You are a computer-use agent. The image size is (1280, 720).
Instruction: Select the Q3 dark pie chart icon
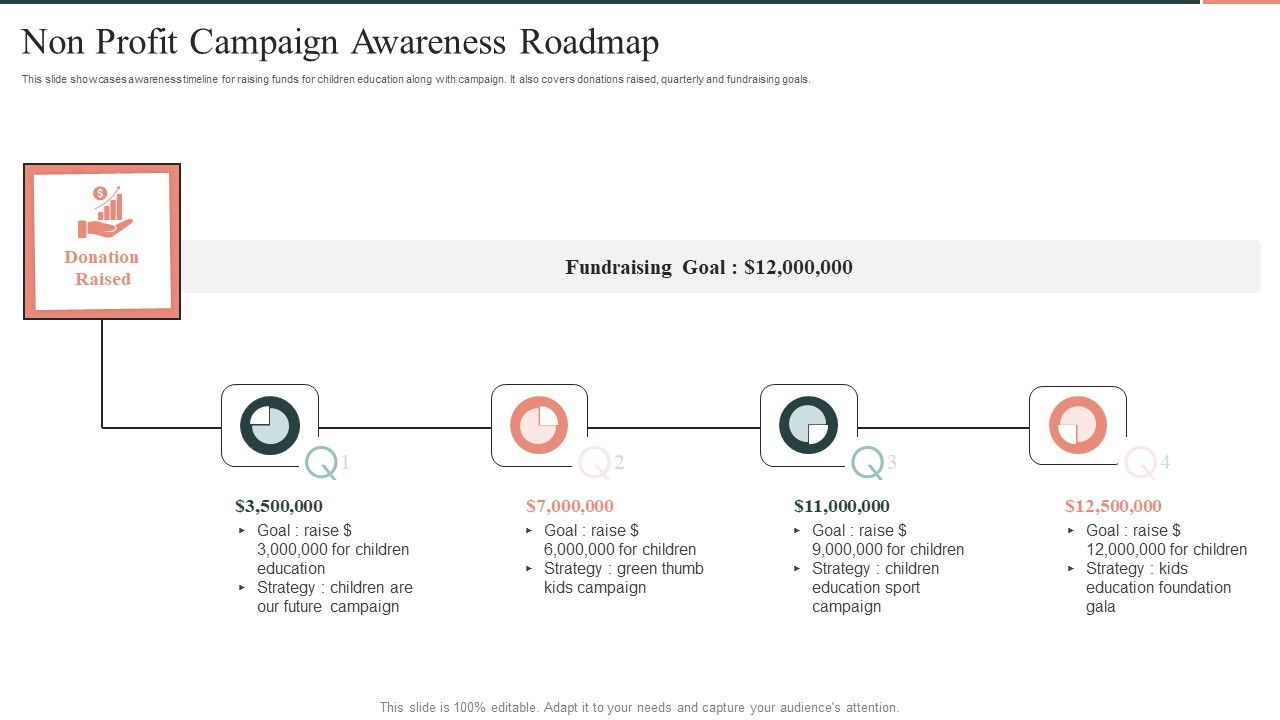(x=808, y=426)
